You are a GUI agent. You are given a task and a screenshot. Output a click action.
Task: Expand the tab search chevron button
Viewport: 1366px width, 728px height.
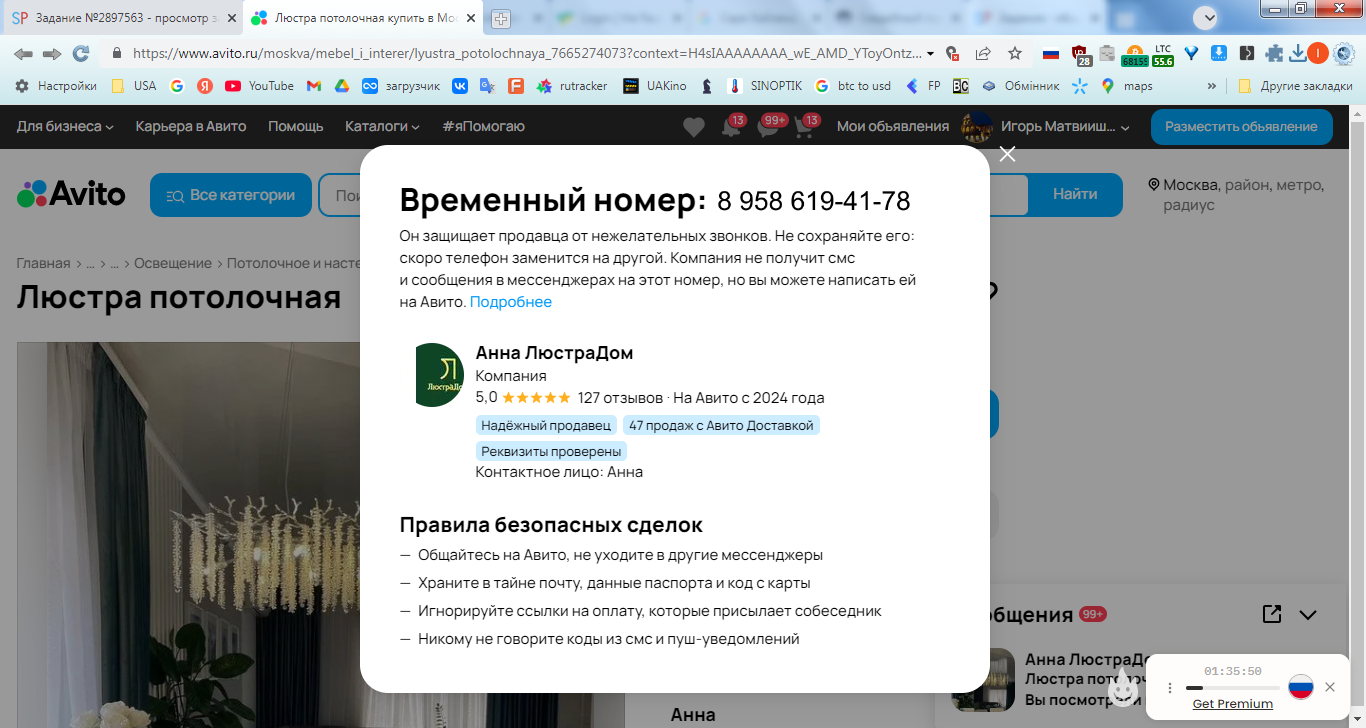(1206, 17)
